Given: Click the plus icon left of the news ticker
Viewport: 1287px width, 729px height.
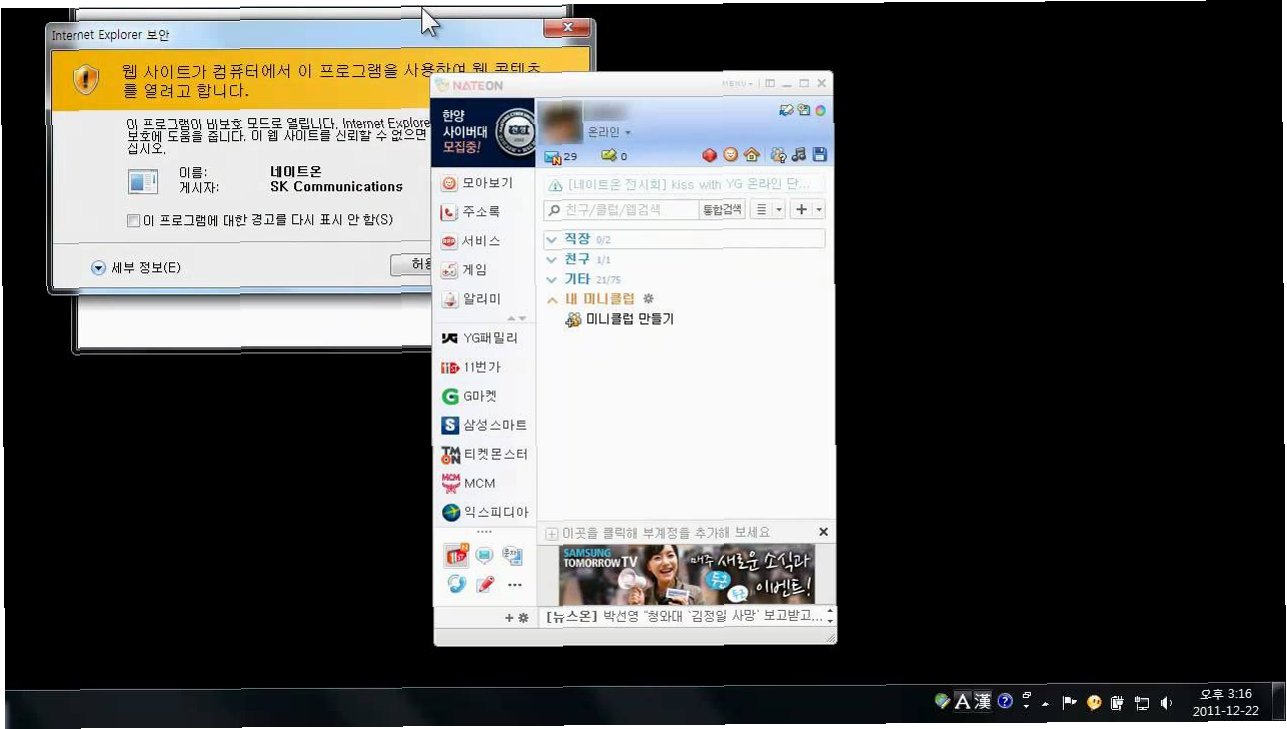Looking at the screenshot, I should [x=509, y=618].
